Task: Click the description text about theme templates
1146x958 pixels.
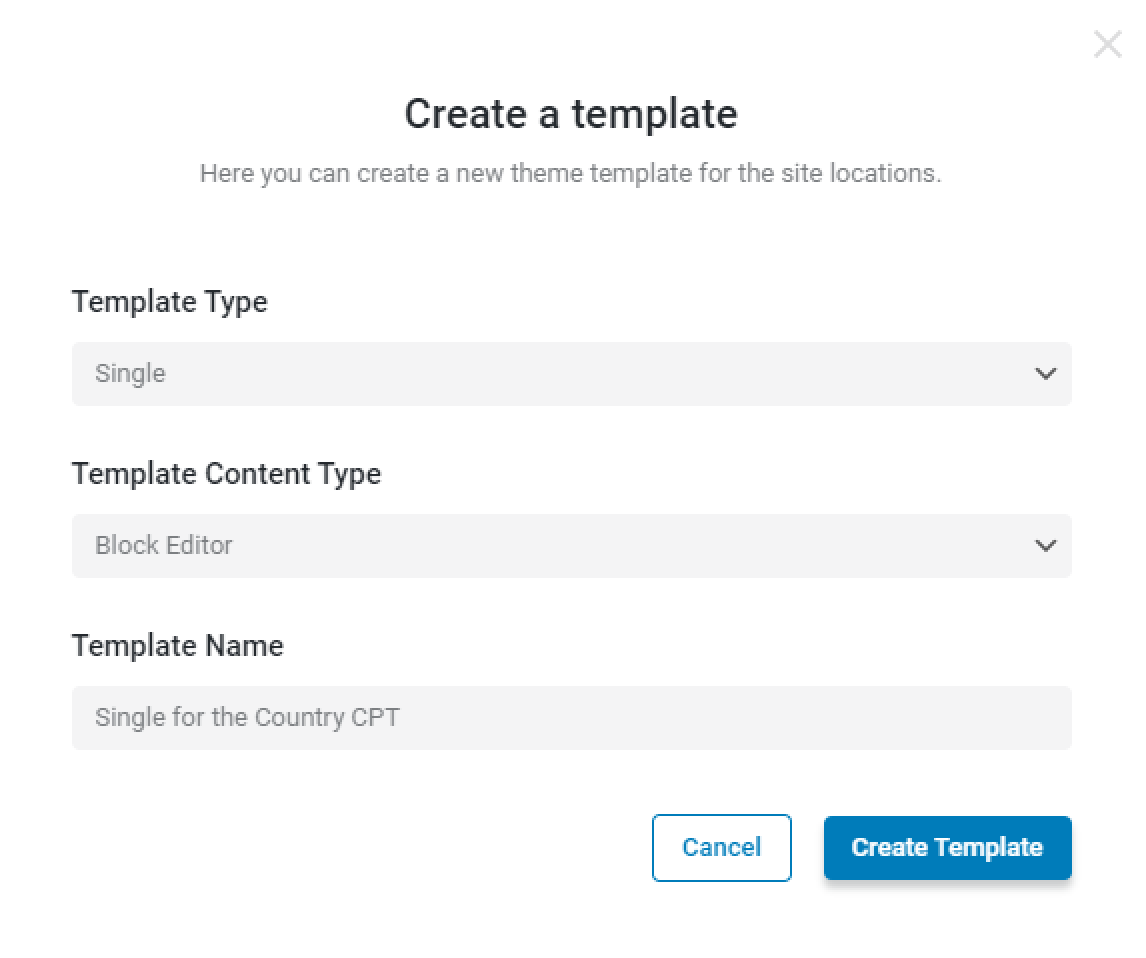Action: 571,173
